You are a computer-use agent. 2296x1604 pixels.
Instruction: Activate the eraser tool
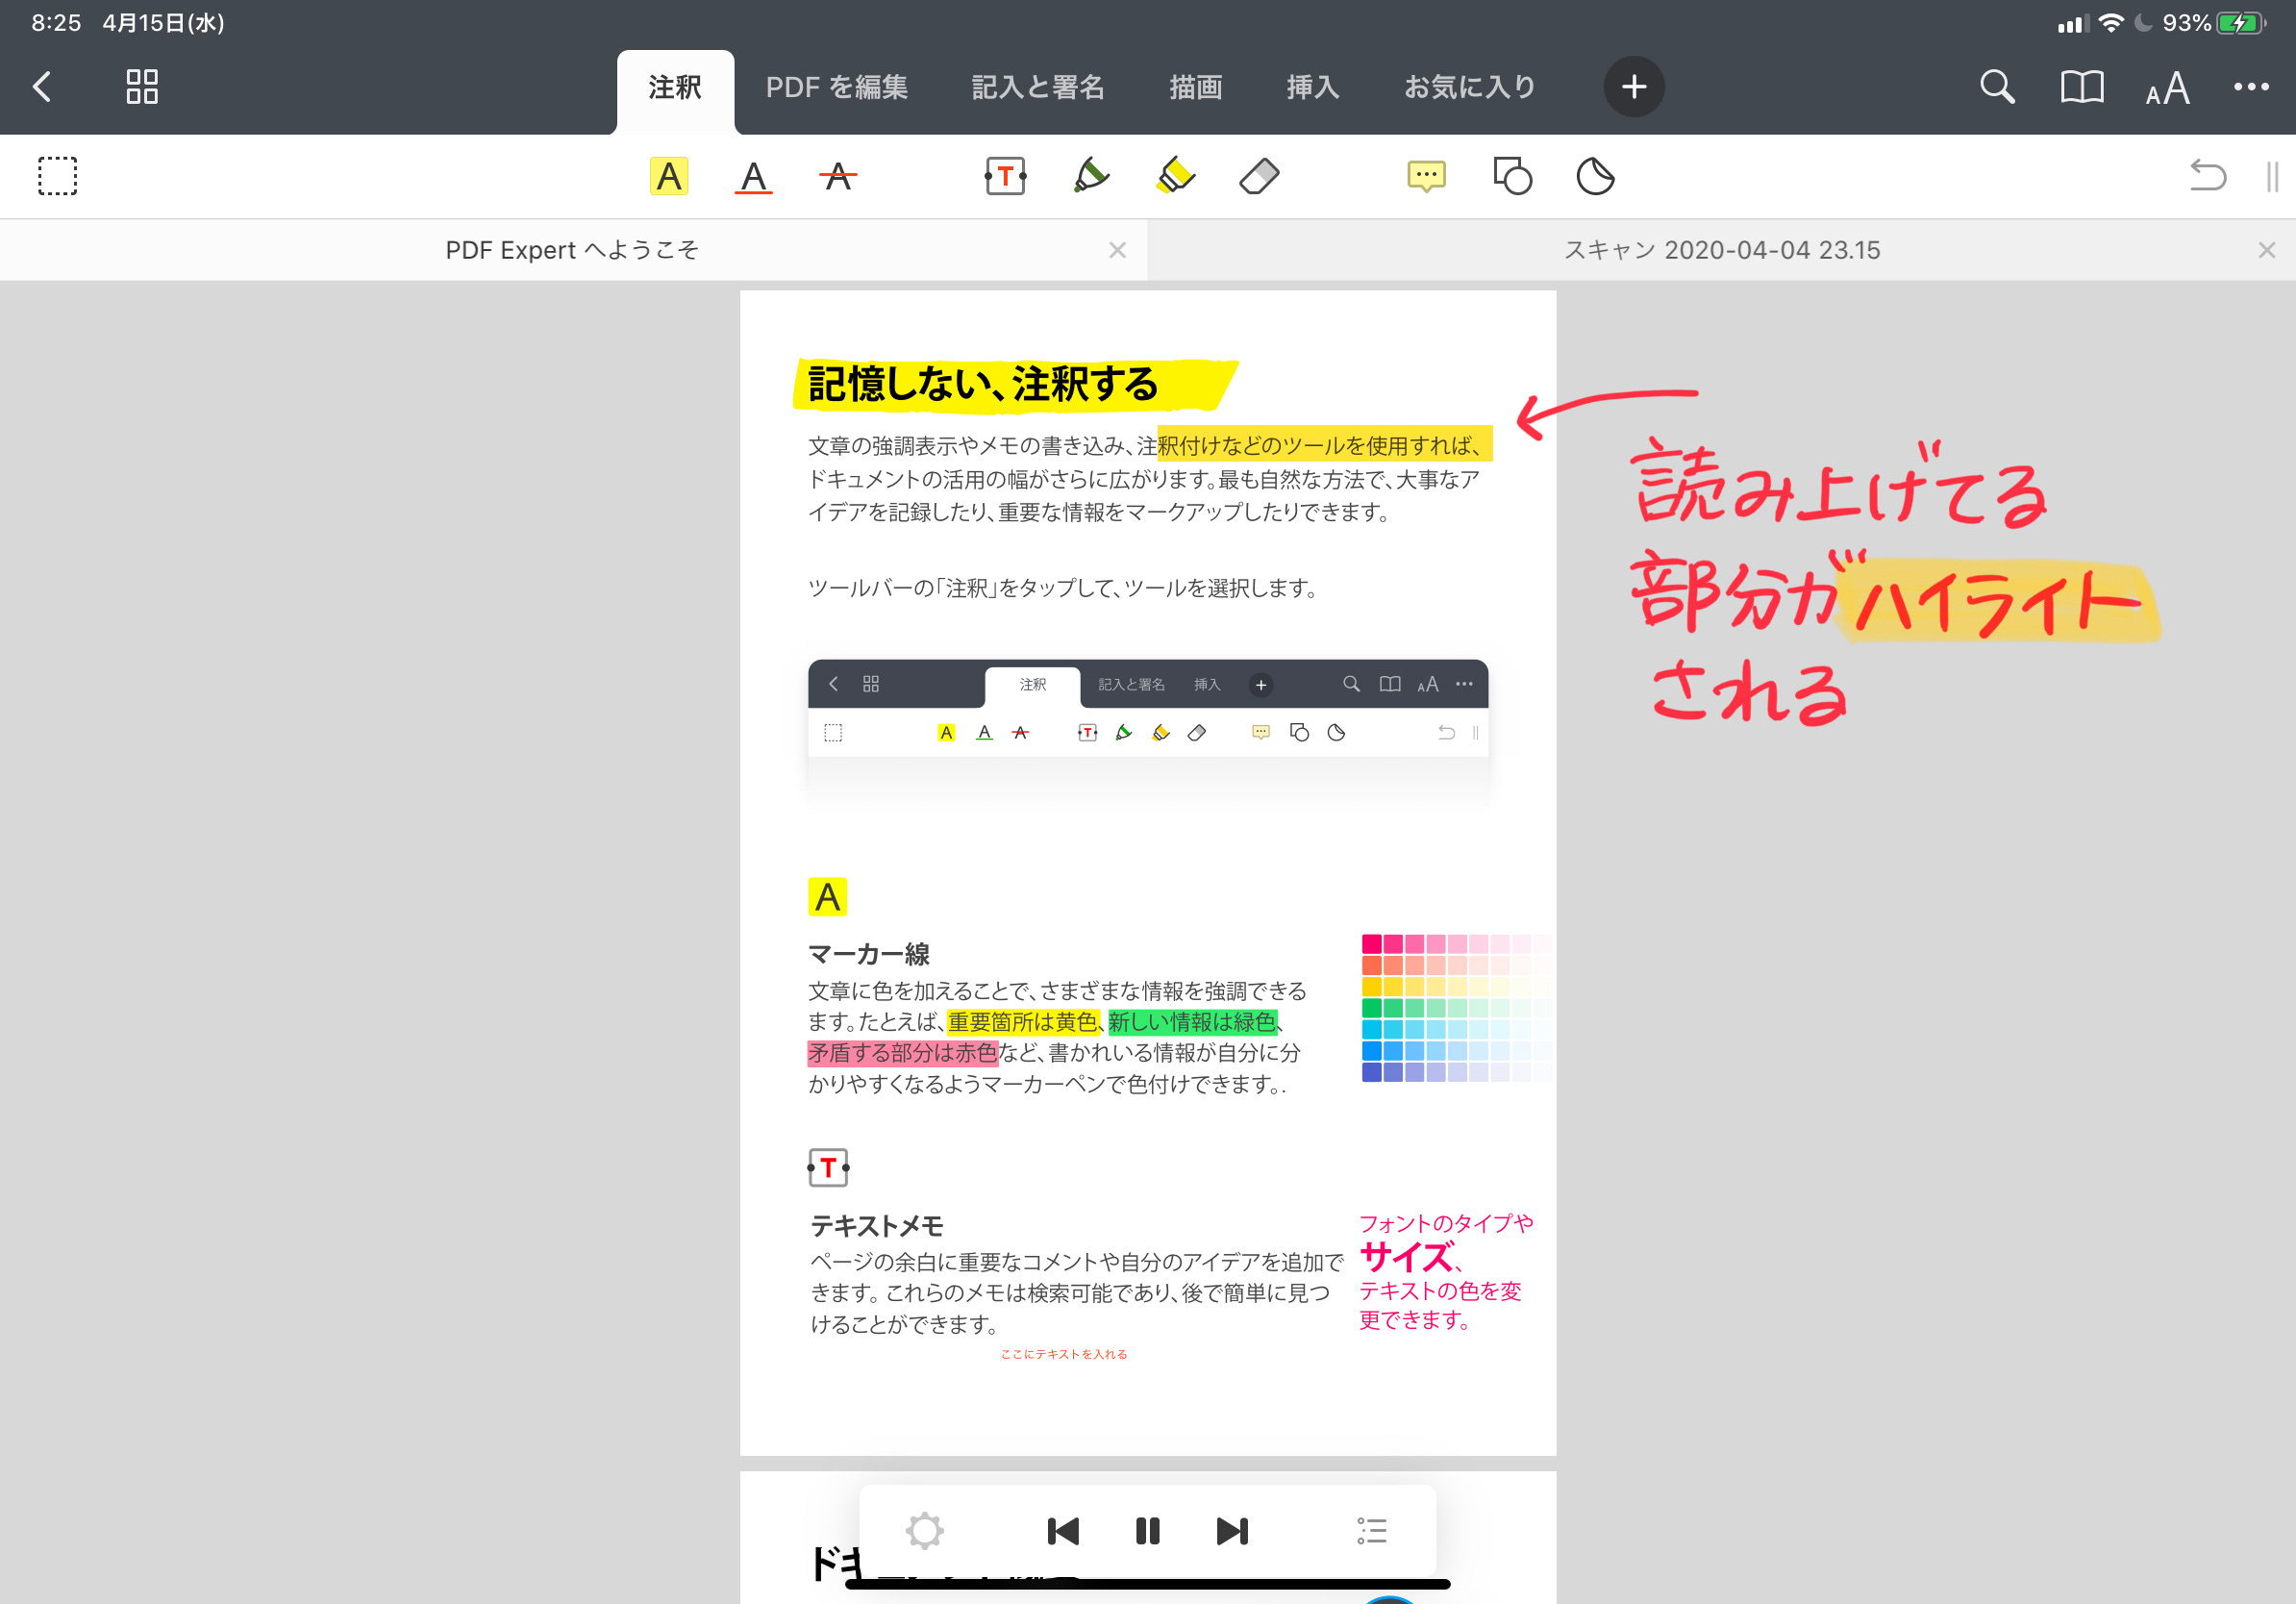pos(1259,176)
